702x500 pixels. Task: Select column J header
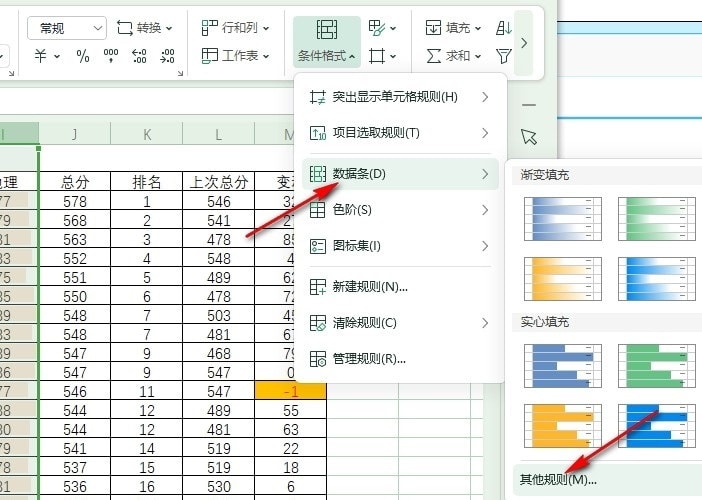tap(75, 134)
